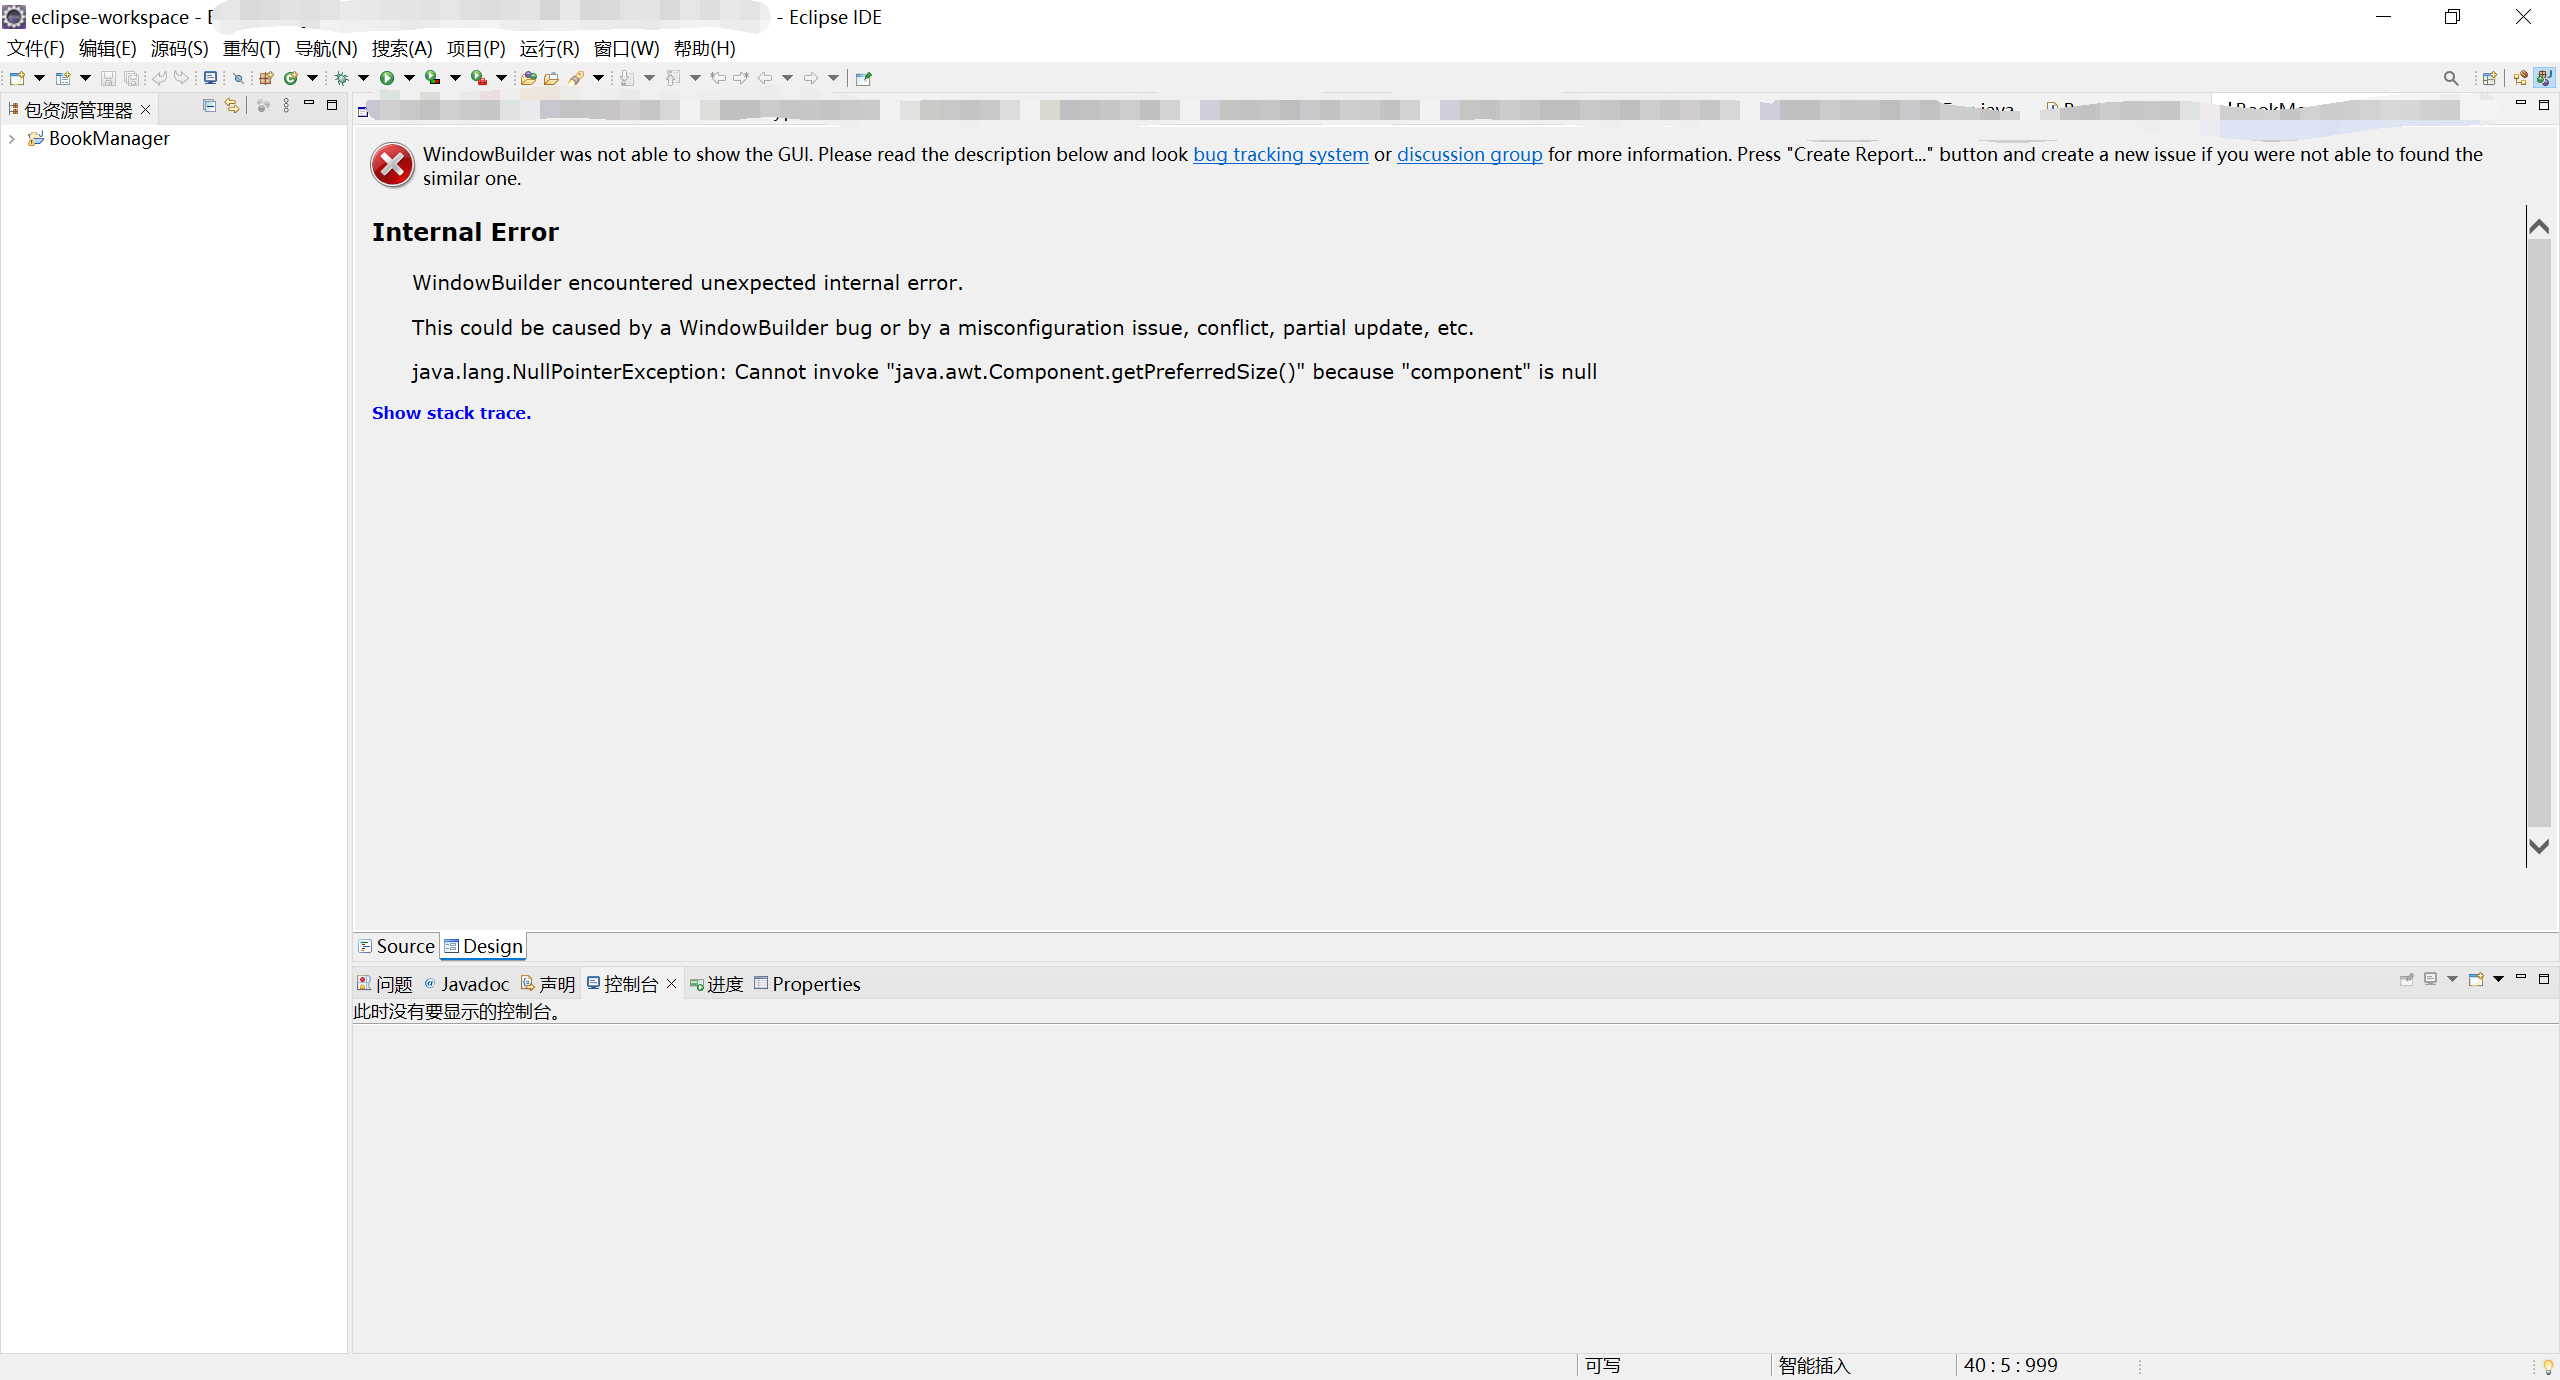Screen dimensions: 2560x1380
Task: Open the 重构(T) menu
Action: tap(252, 48)
